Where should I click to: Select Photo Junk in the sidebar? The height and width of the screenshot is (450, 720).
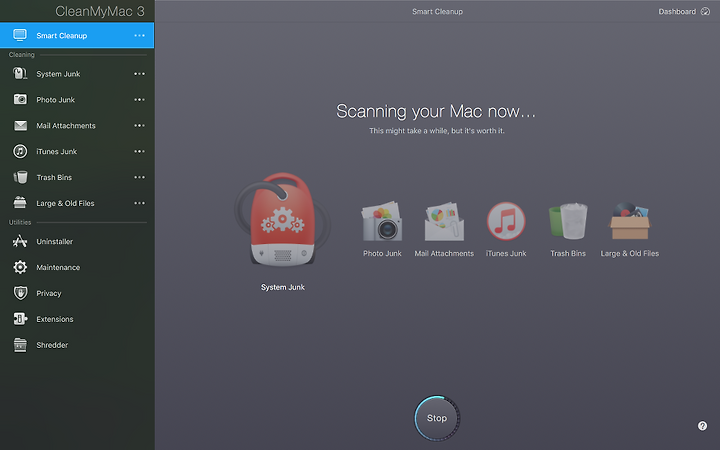[x=77, y=99]
